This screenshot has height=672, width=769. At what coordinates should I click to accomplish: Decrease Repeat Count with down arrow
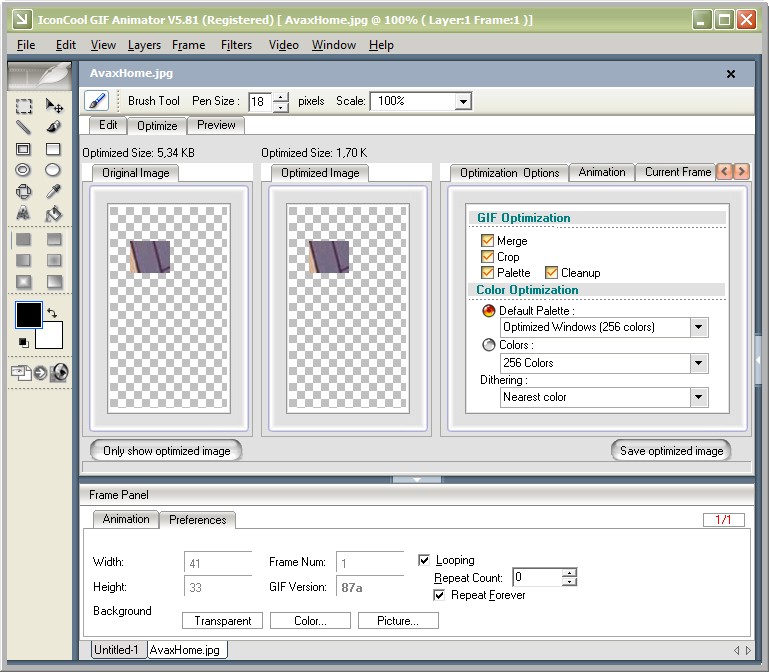569,582
